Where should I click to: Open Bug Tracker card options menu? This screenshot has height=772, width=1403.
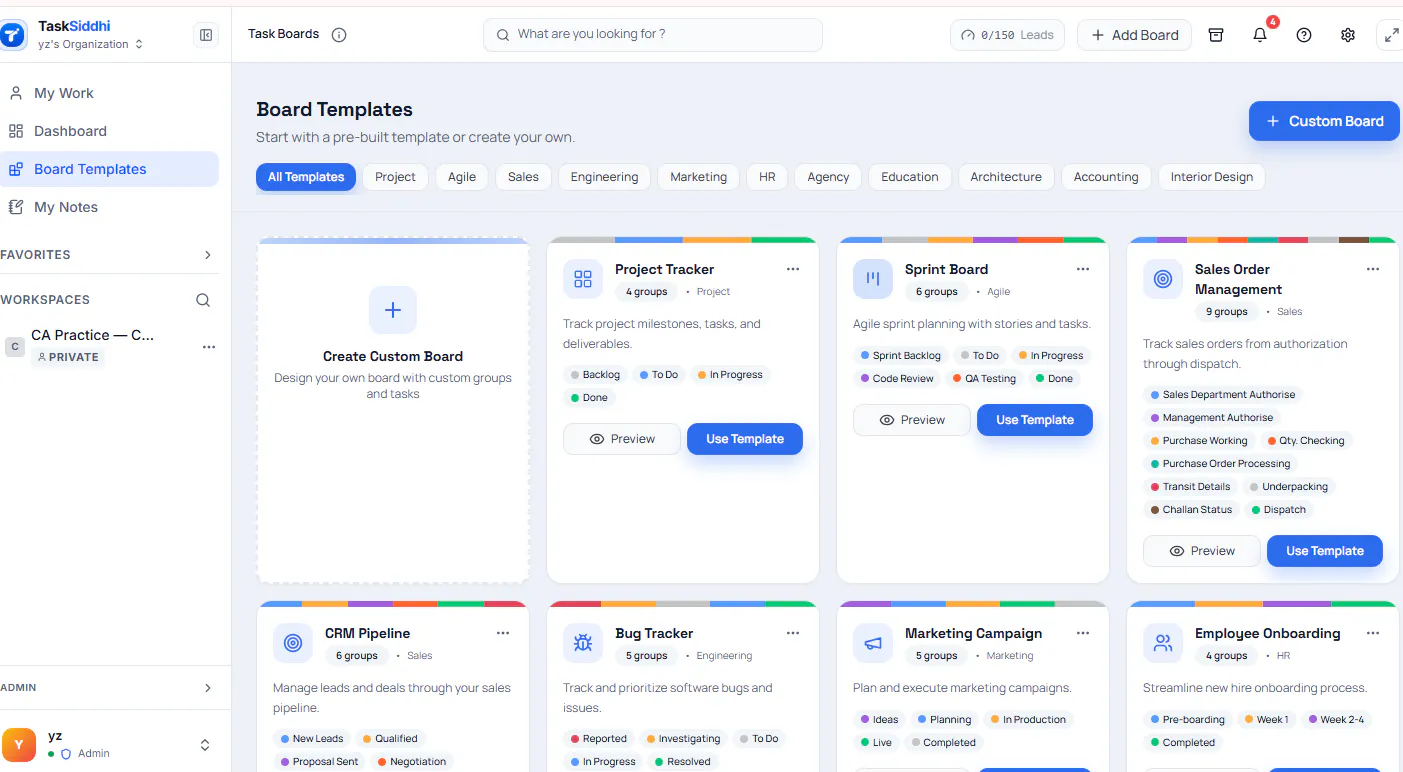point(793,633)
